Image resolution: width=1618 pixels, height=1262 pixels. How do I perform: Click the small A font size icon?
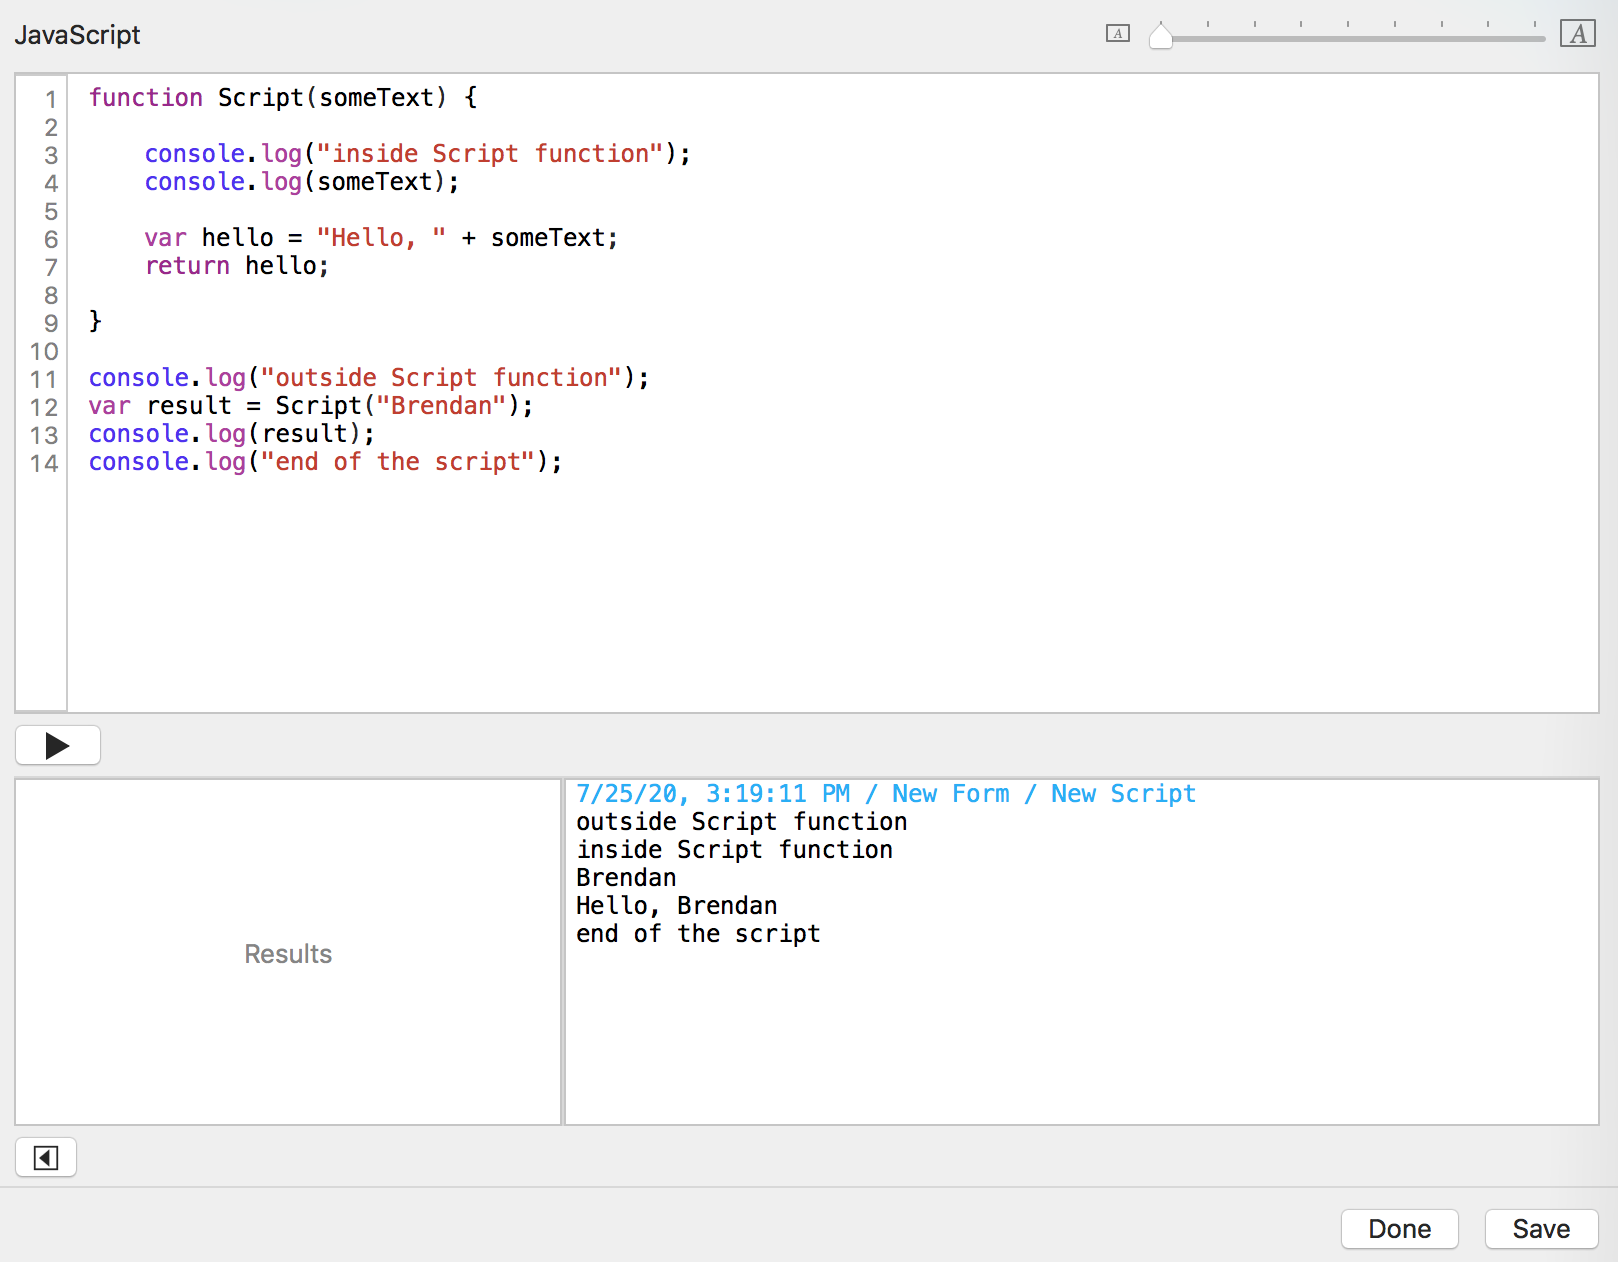pos(1117,34)
